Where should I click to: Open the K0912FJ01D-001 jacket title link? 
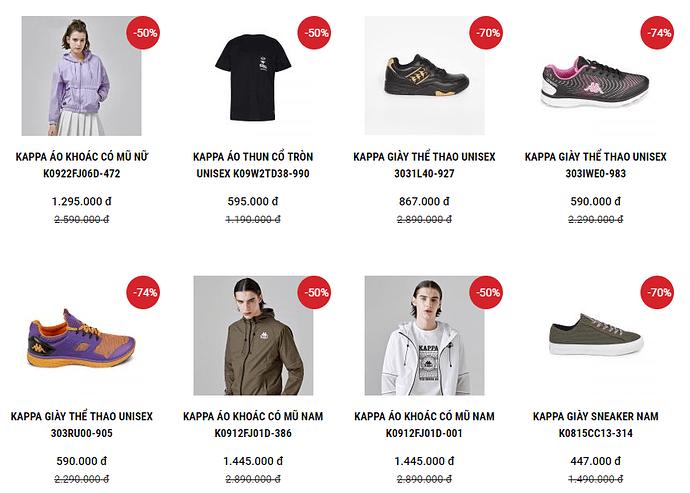click(x=424, y=424)
